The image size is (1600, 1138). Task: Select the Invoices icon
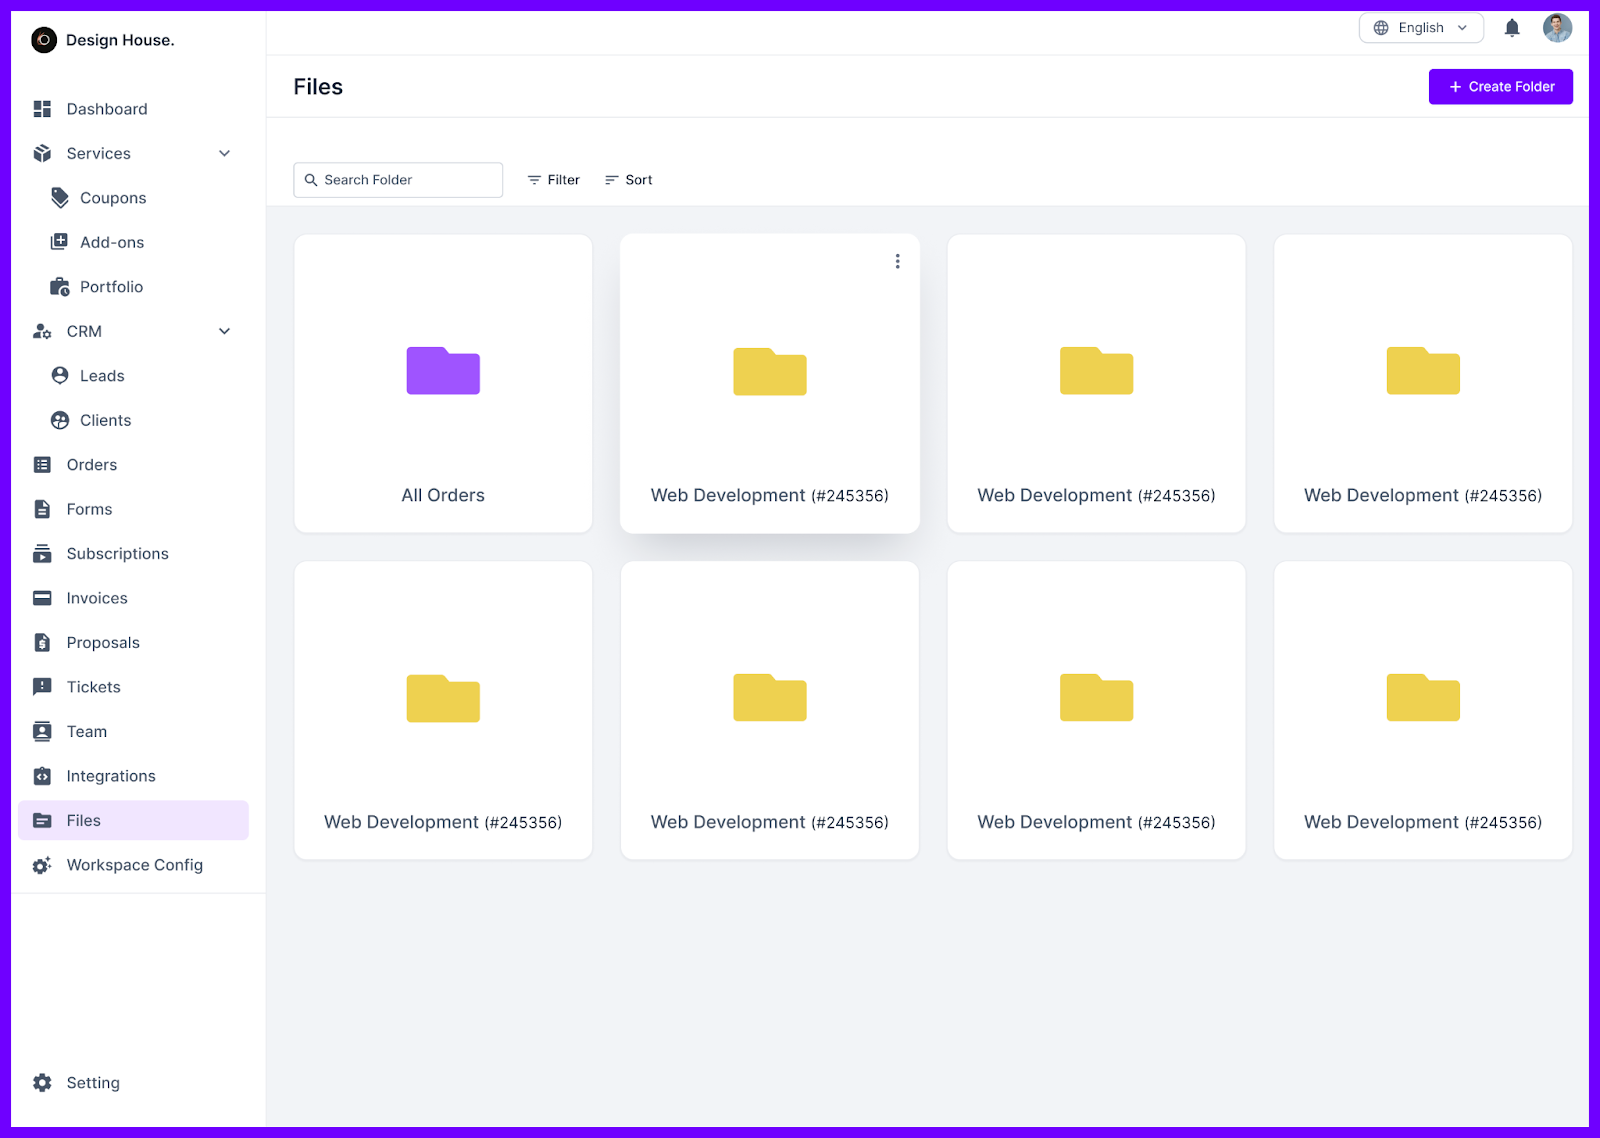click(x=41, y=597)
